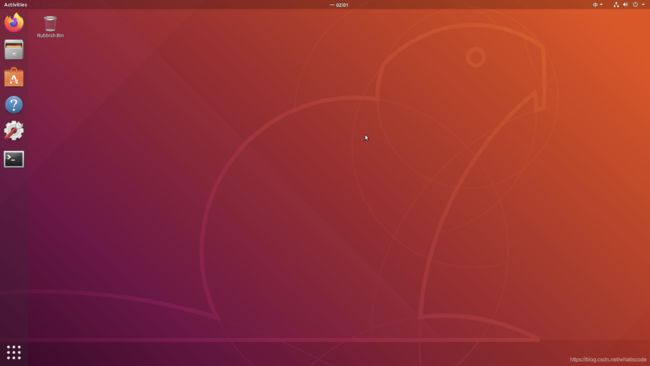Viewport: 650px width, 366px height.
Task: Open the accessibility menu icon
Action: point(595,5)
